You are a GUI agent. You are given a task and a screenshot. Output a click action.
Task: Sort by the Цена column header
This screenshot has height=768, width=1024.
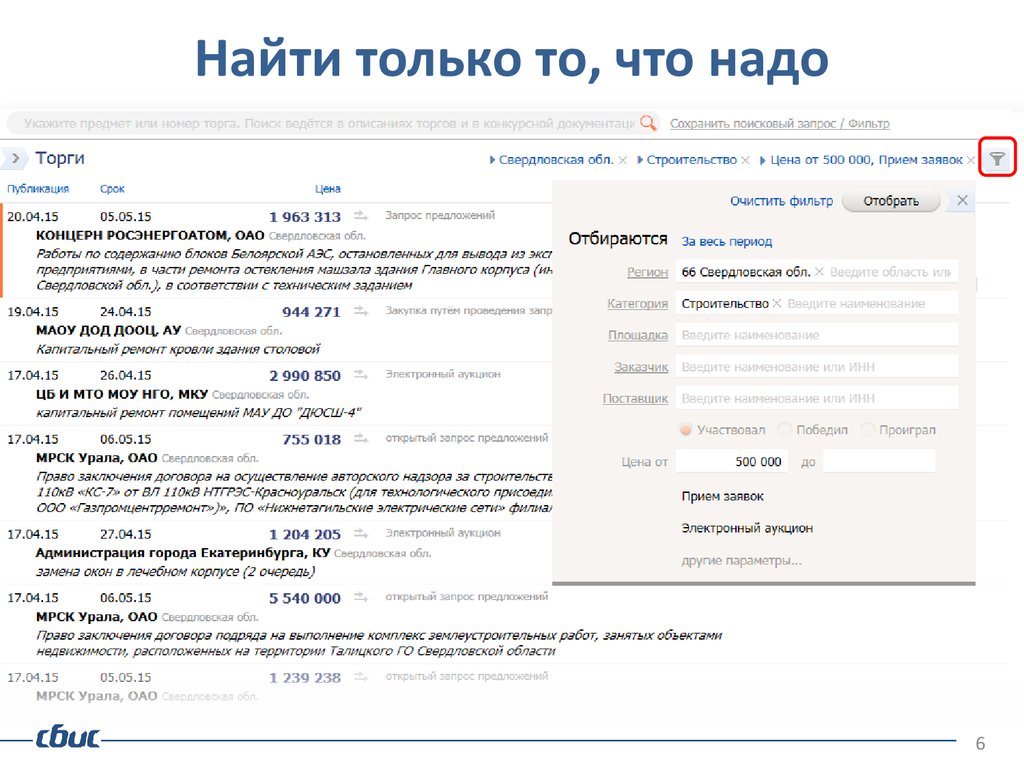coord(328,188)
